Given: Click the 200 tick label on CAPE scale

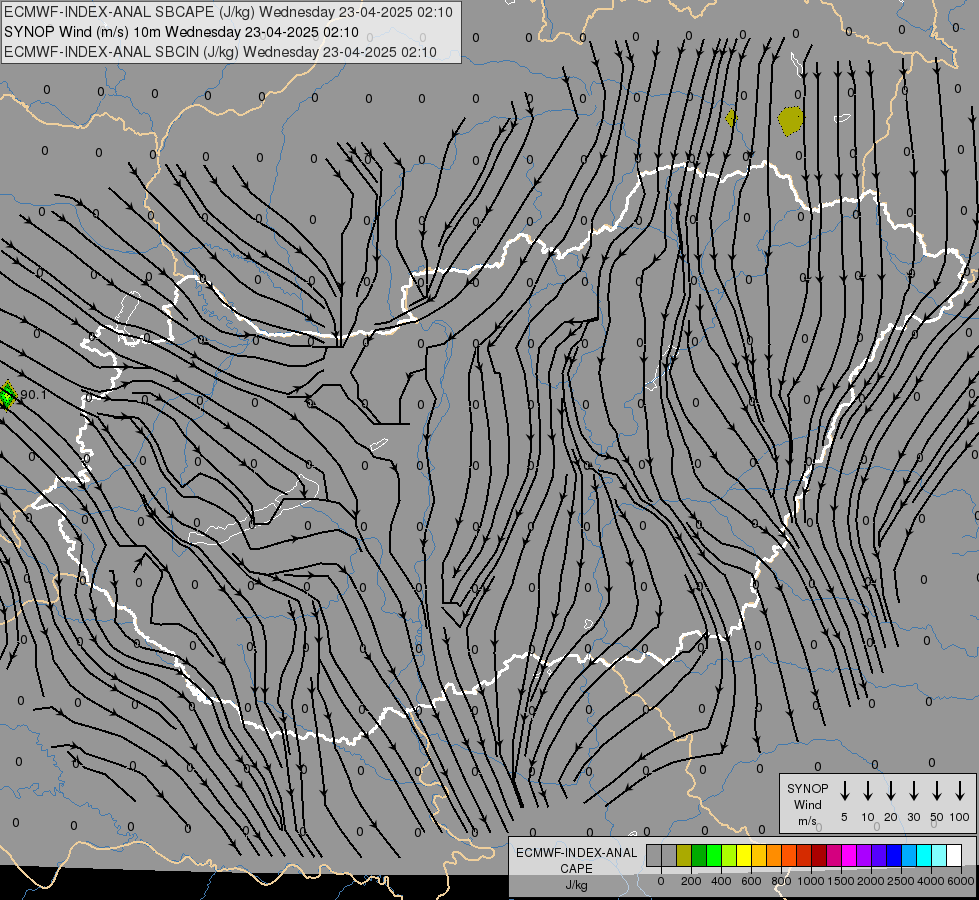Looking at the screenshot, I should pyautogui.click(x=691, y=881).
